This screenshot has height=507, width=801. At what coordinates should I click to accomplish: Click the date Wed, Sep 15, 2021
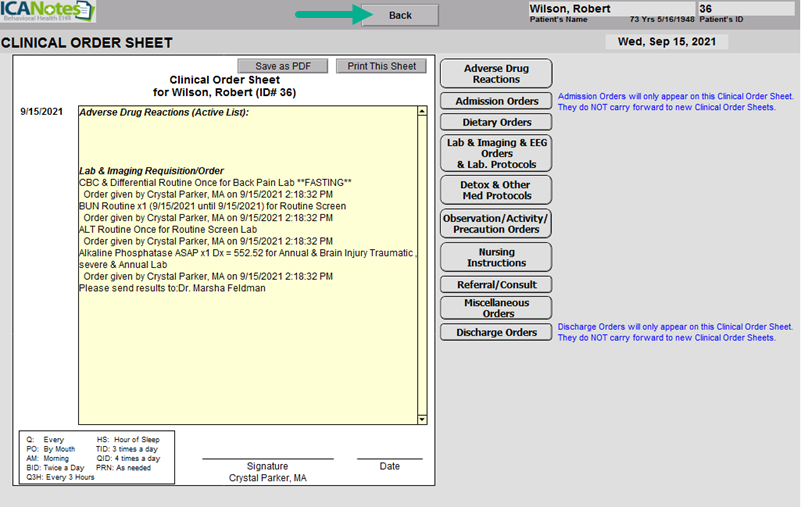point(666,42)
